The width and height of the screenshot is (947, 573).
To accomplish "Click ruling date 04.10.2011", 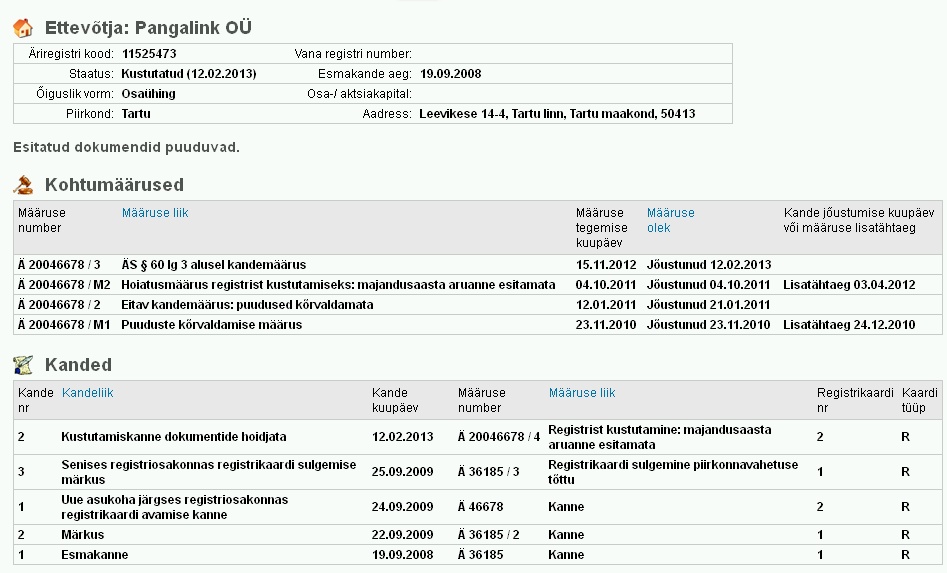I will (606, 284).
